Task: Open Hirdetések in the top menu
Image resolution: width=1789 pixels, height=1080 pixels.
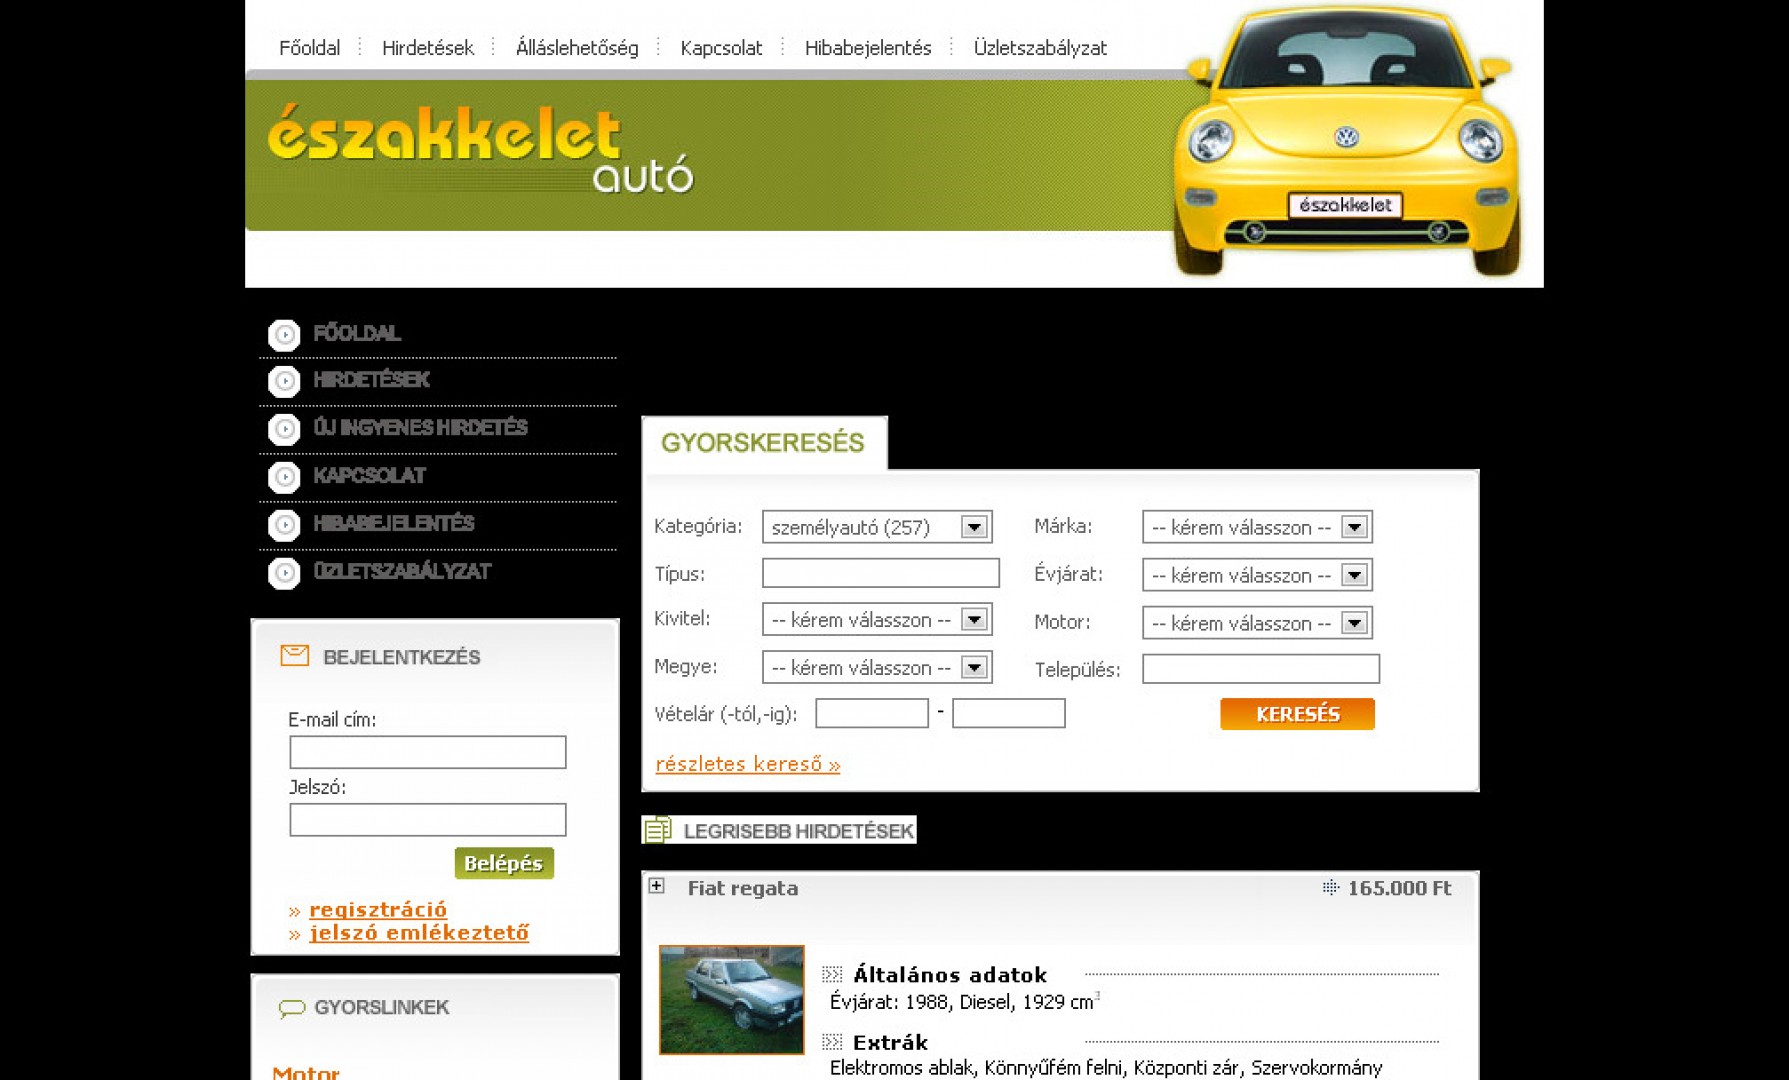Action: [427, 48]
